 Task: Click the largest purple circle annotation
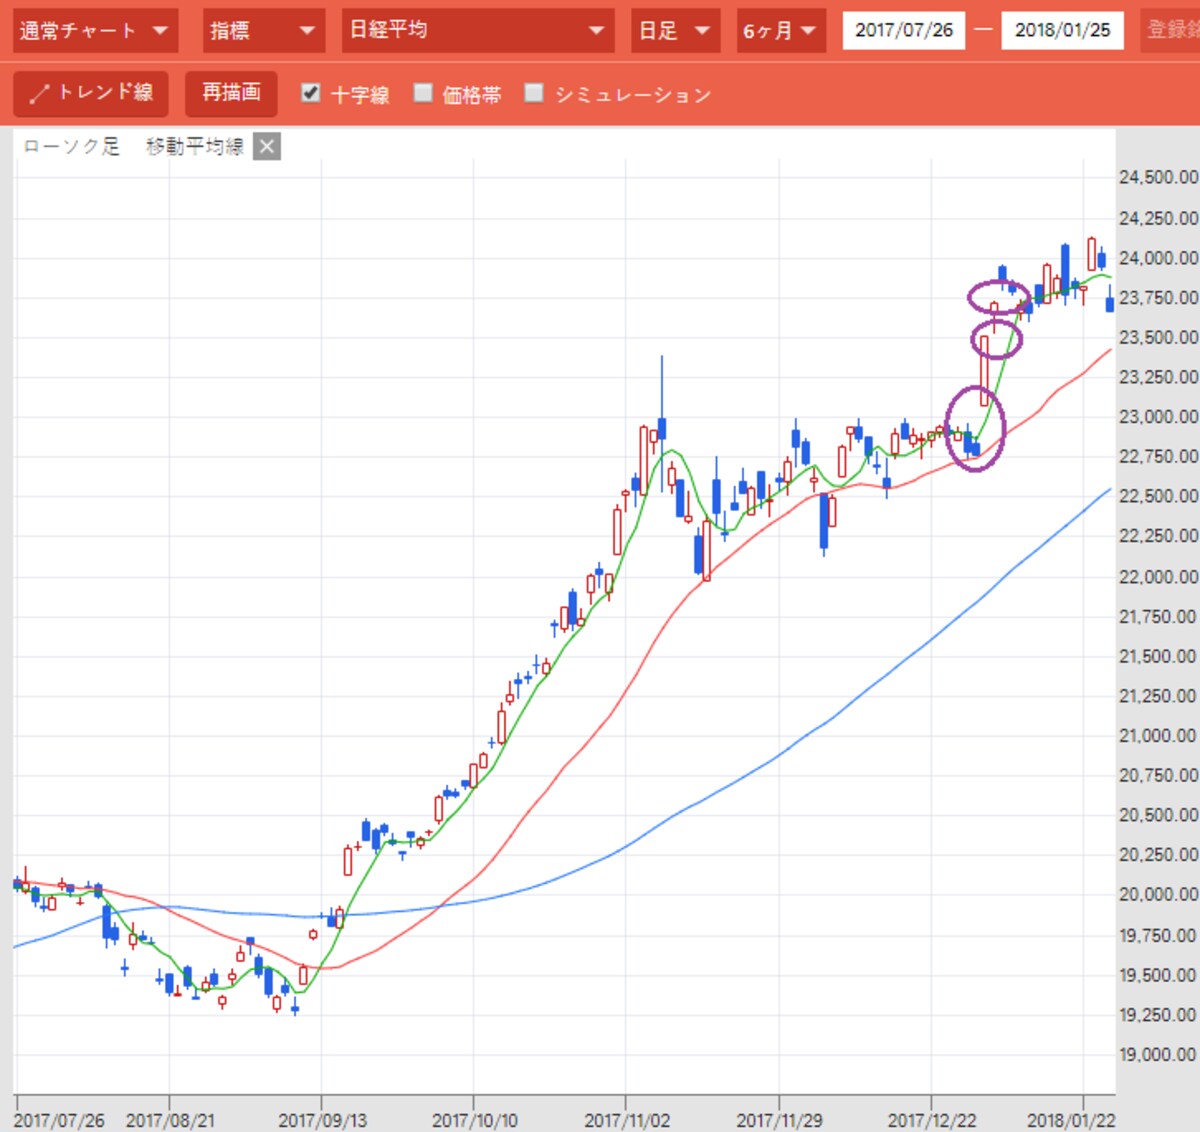(x=975, y=428)
